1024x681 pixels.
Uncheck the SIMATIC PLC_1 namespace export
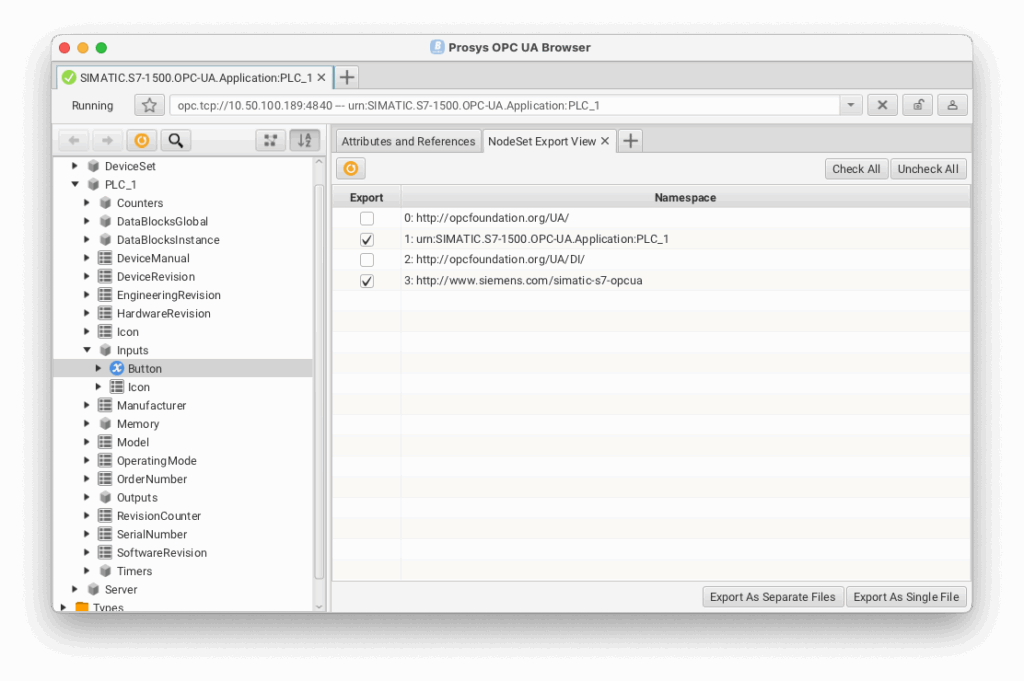(367, 239)
